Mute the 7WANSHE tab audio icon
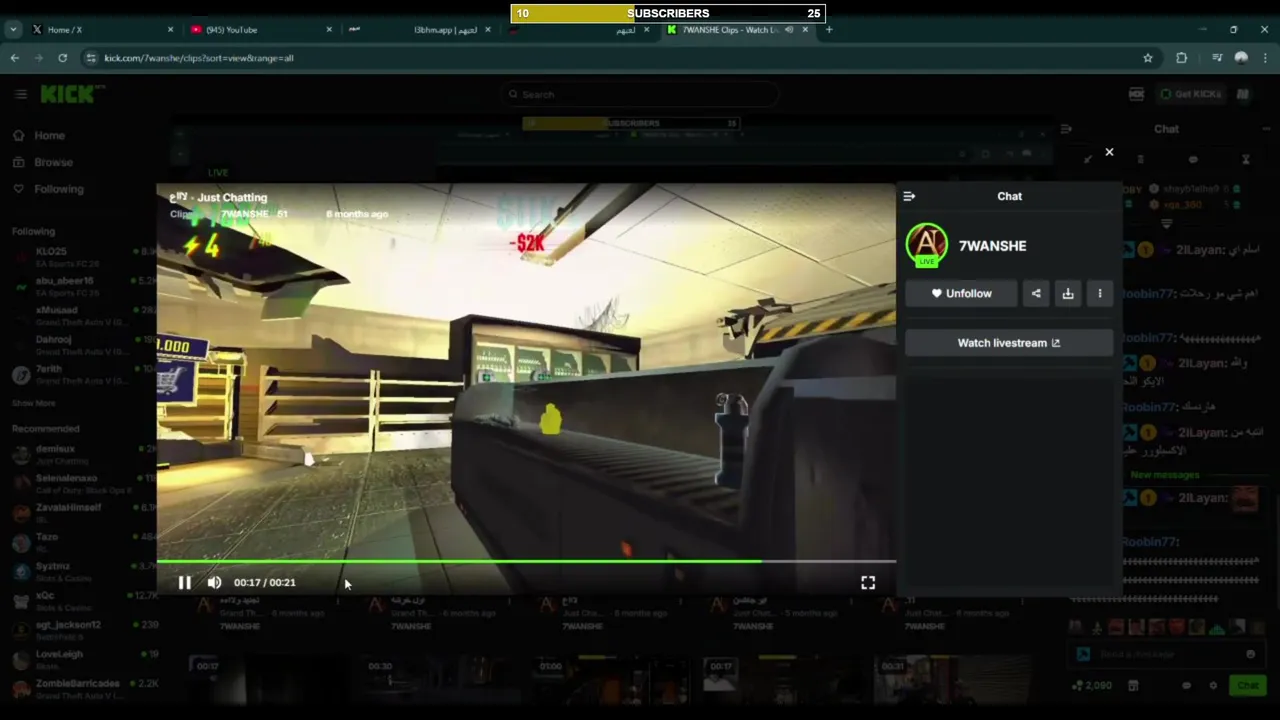The image size is (1280, 720). (789, 29)
